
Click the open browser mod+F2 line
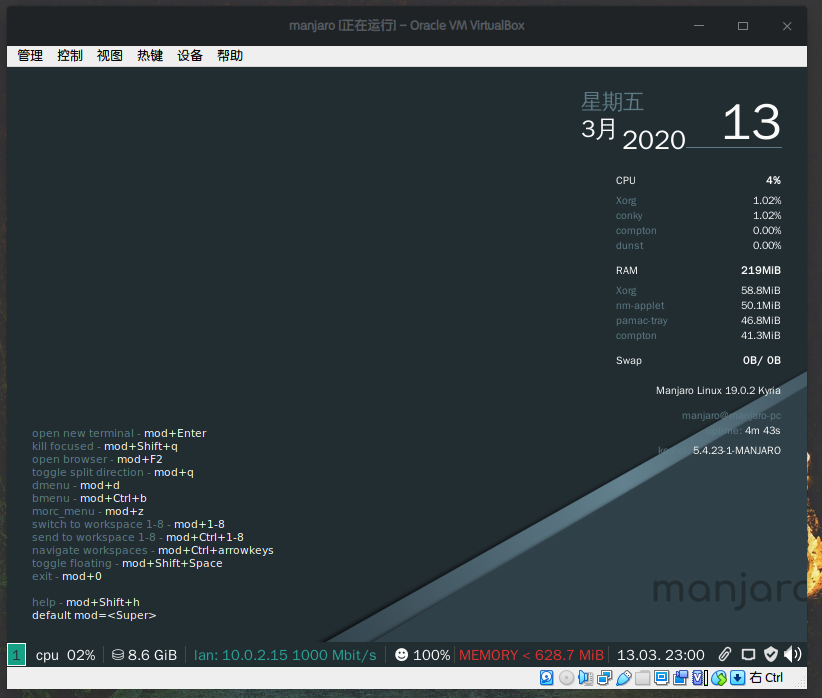coord(98,459)
